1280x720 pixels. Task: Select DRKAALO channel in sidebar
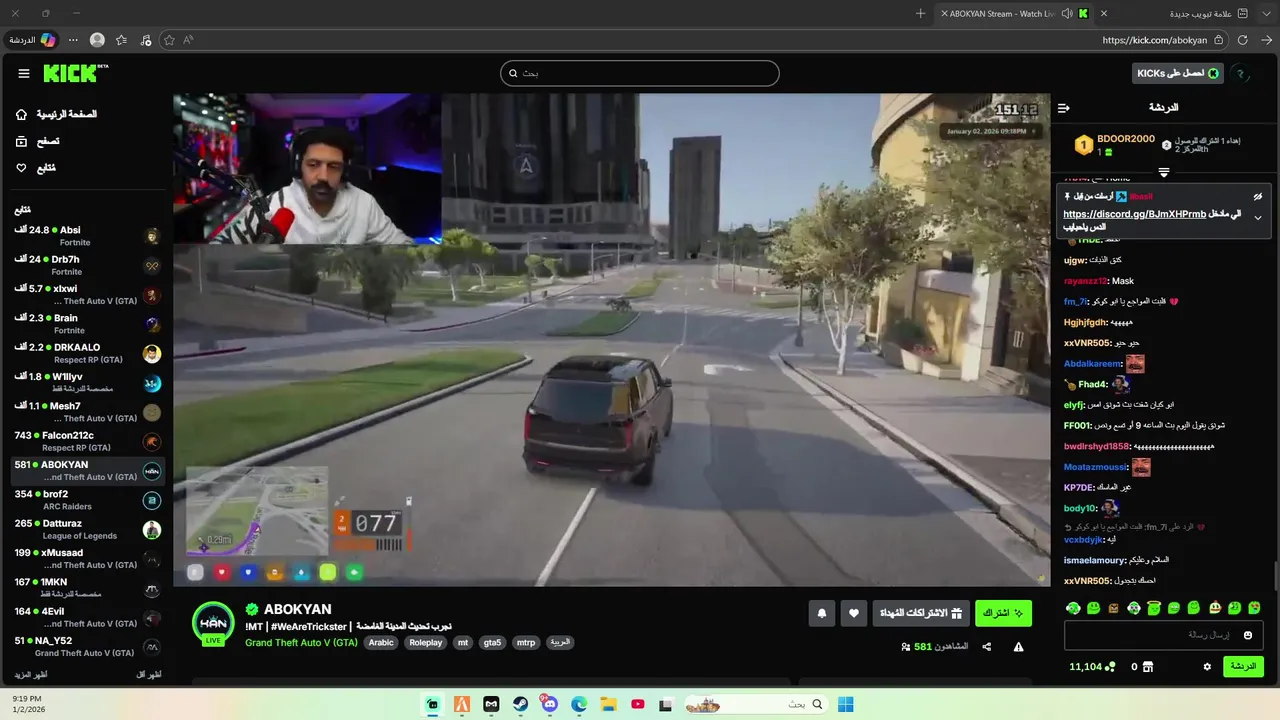(x=88, y=353)
